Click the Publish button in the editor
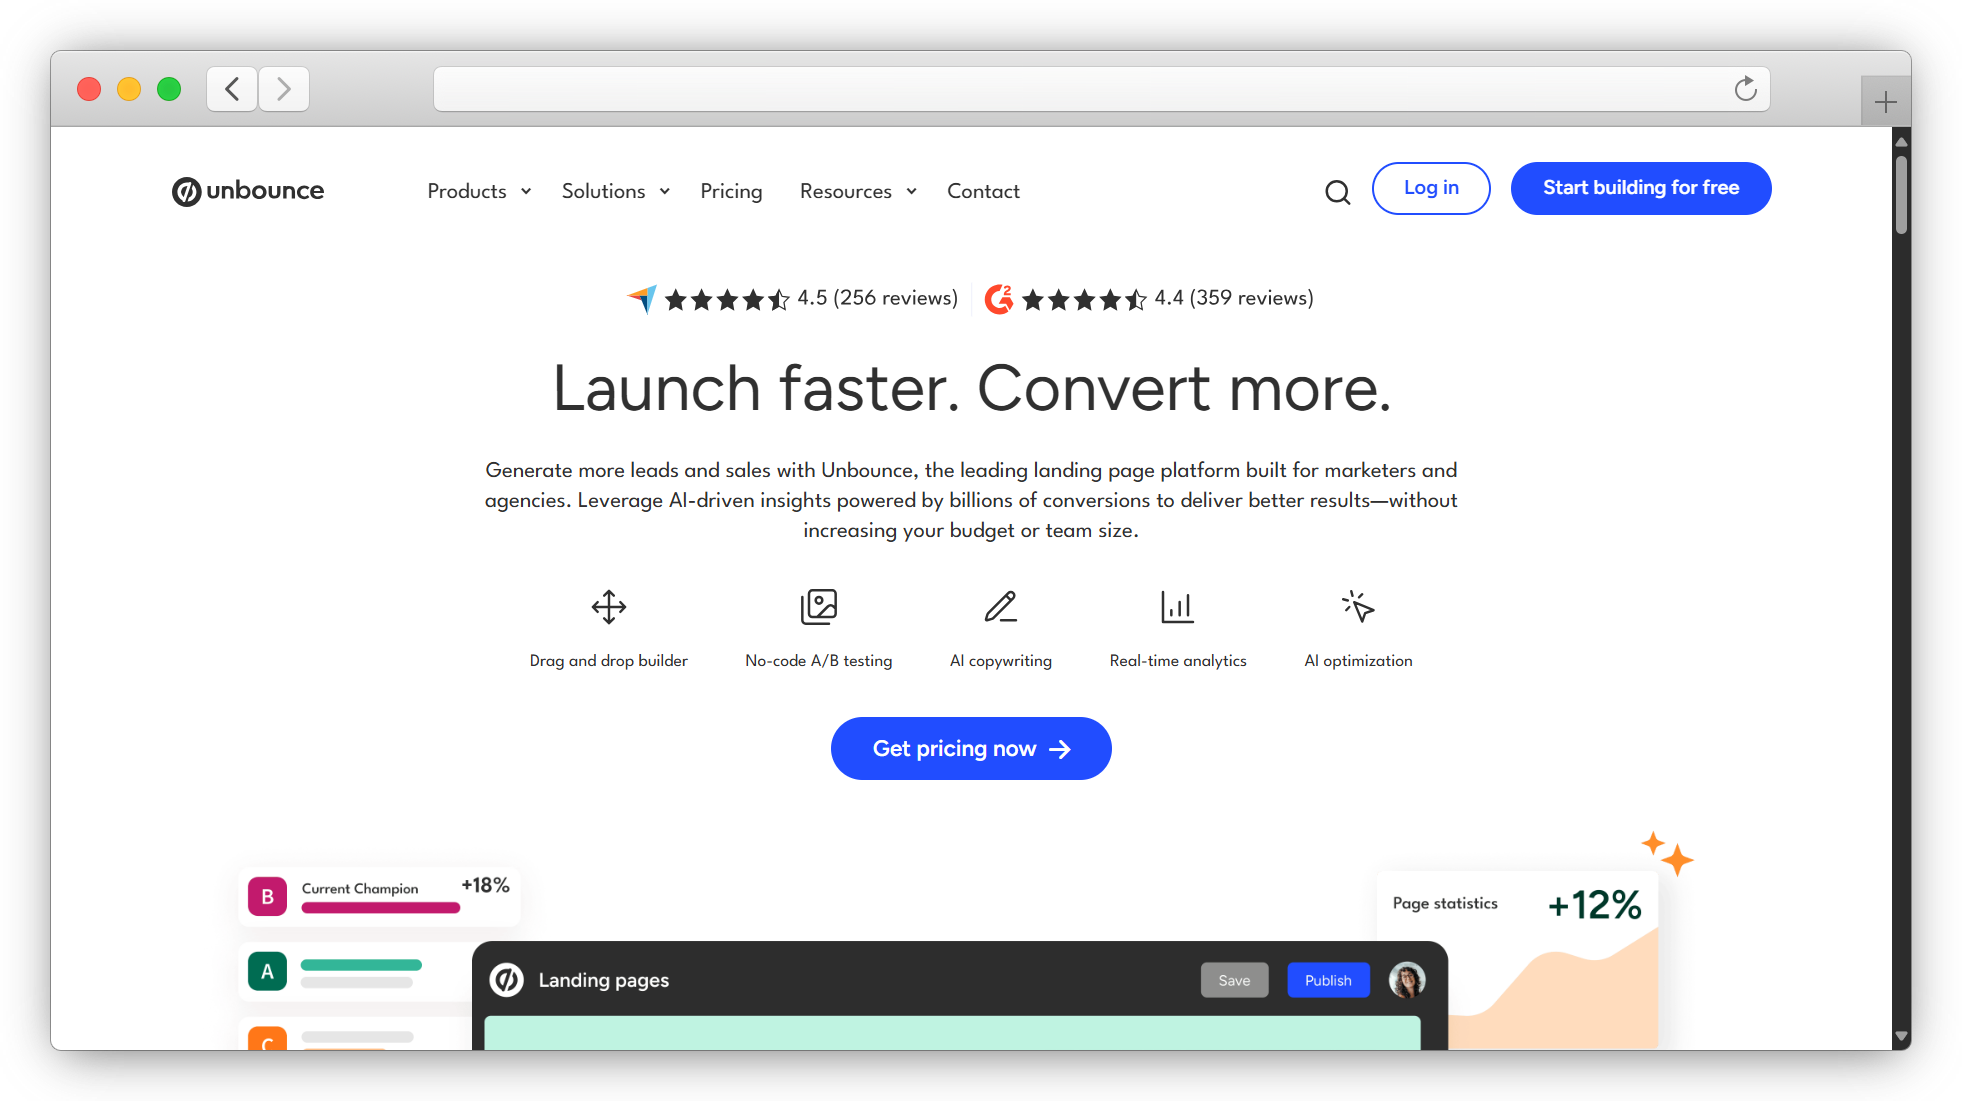 pyautogui.click(x=1328, y=980)
